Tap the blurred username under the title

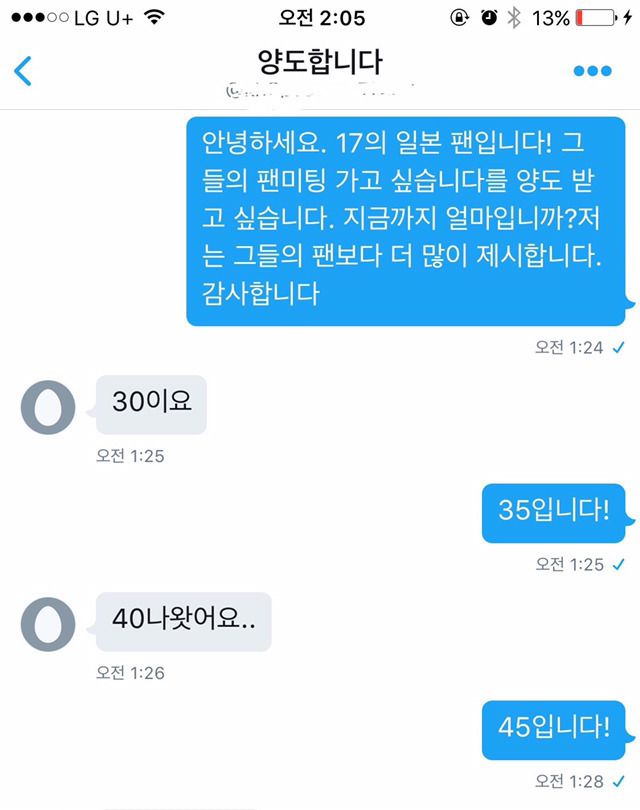tap(320, 91)
